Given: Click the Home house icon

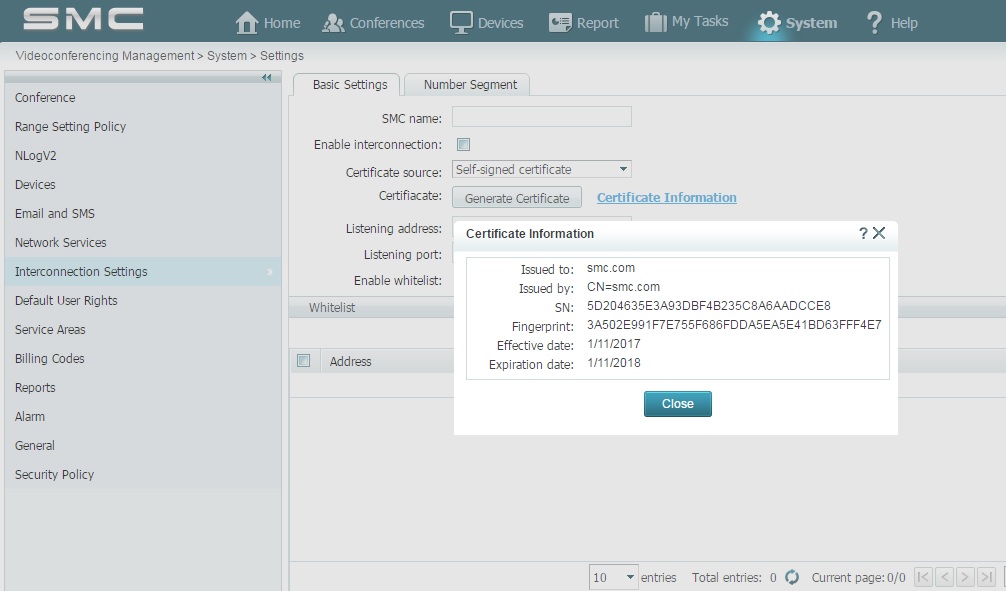Looking at the screenshot, I should [247, 22].
